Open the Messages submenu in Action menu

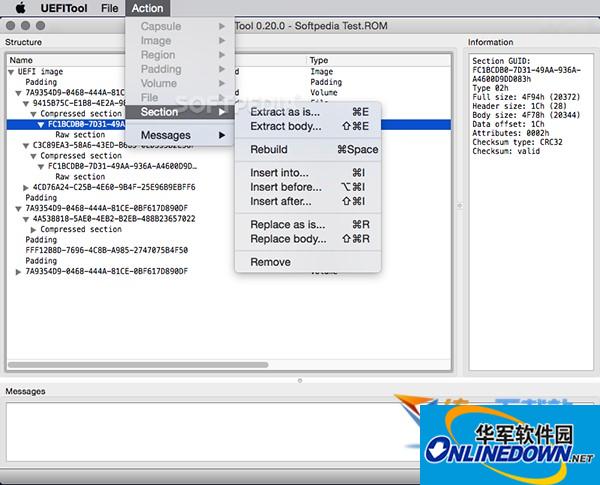[x=180, y=135]
